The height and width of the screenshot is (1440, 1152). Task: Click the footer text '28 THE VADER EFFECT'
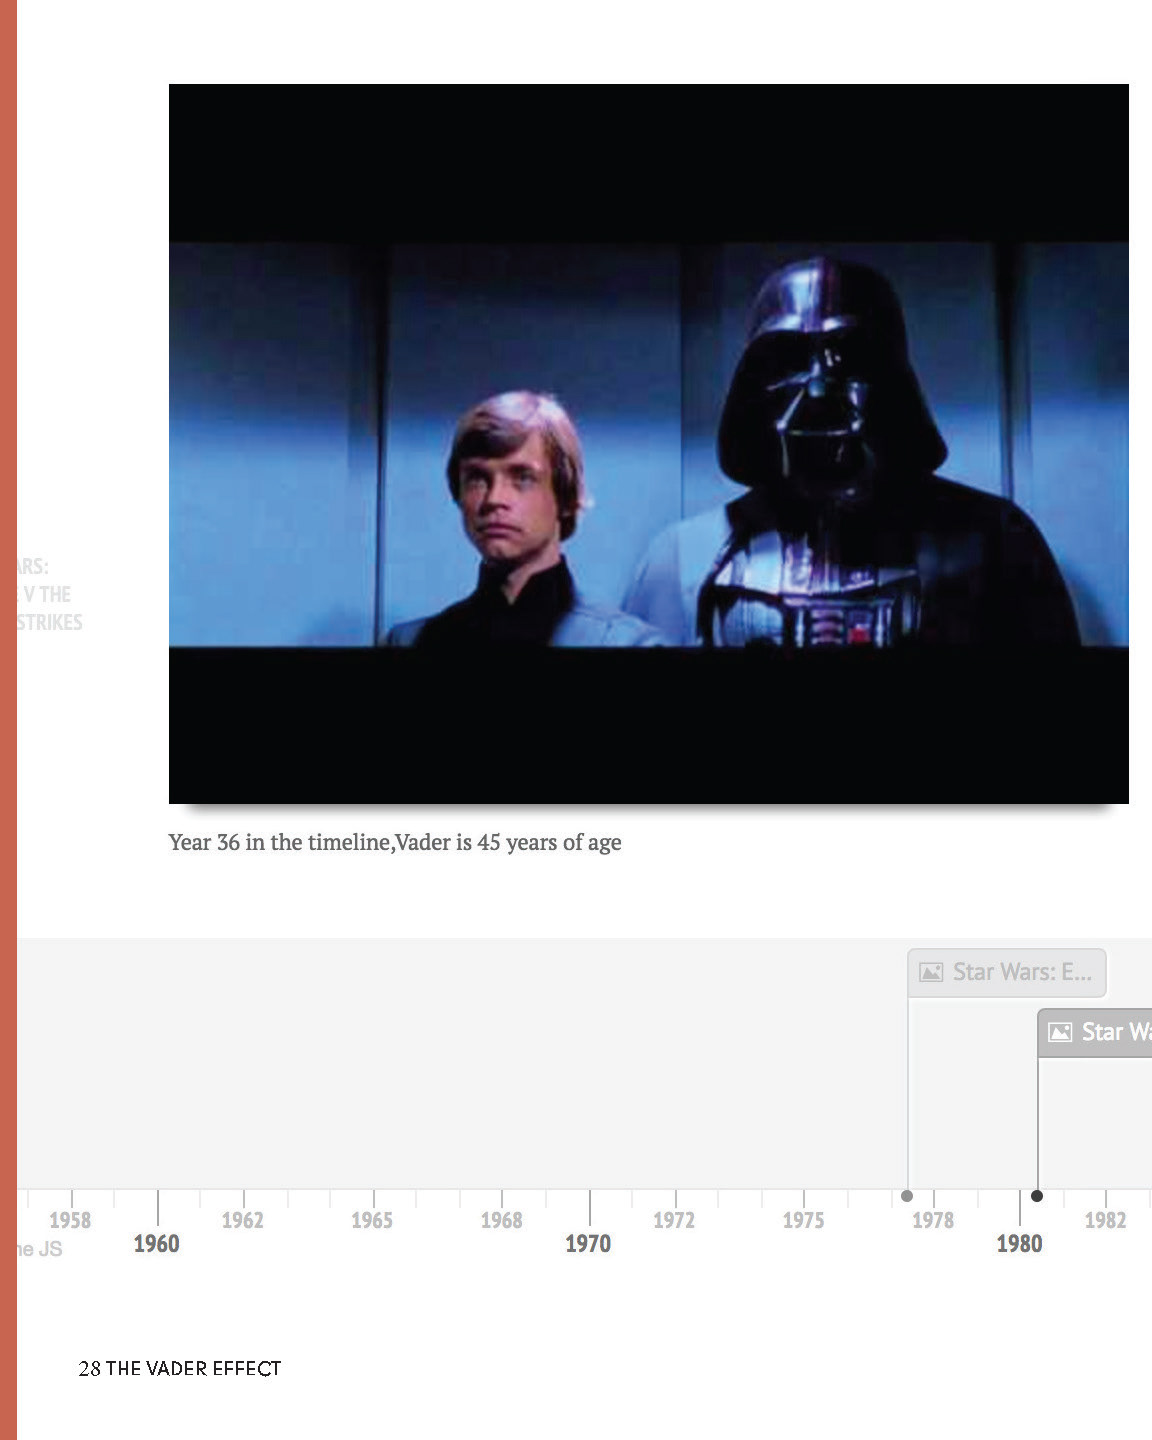[x=180, y=1369]
